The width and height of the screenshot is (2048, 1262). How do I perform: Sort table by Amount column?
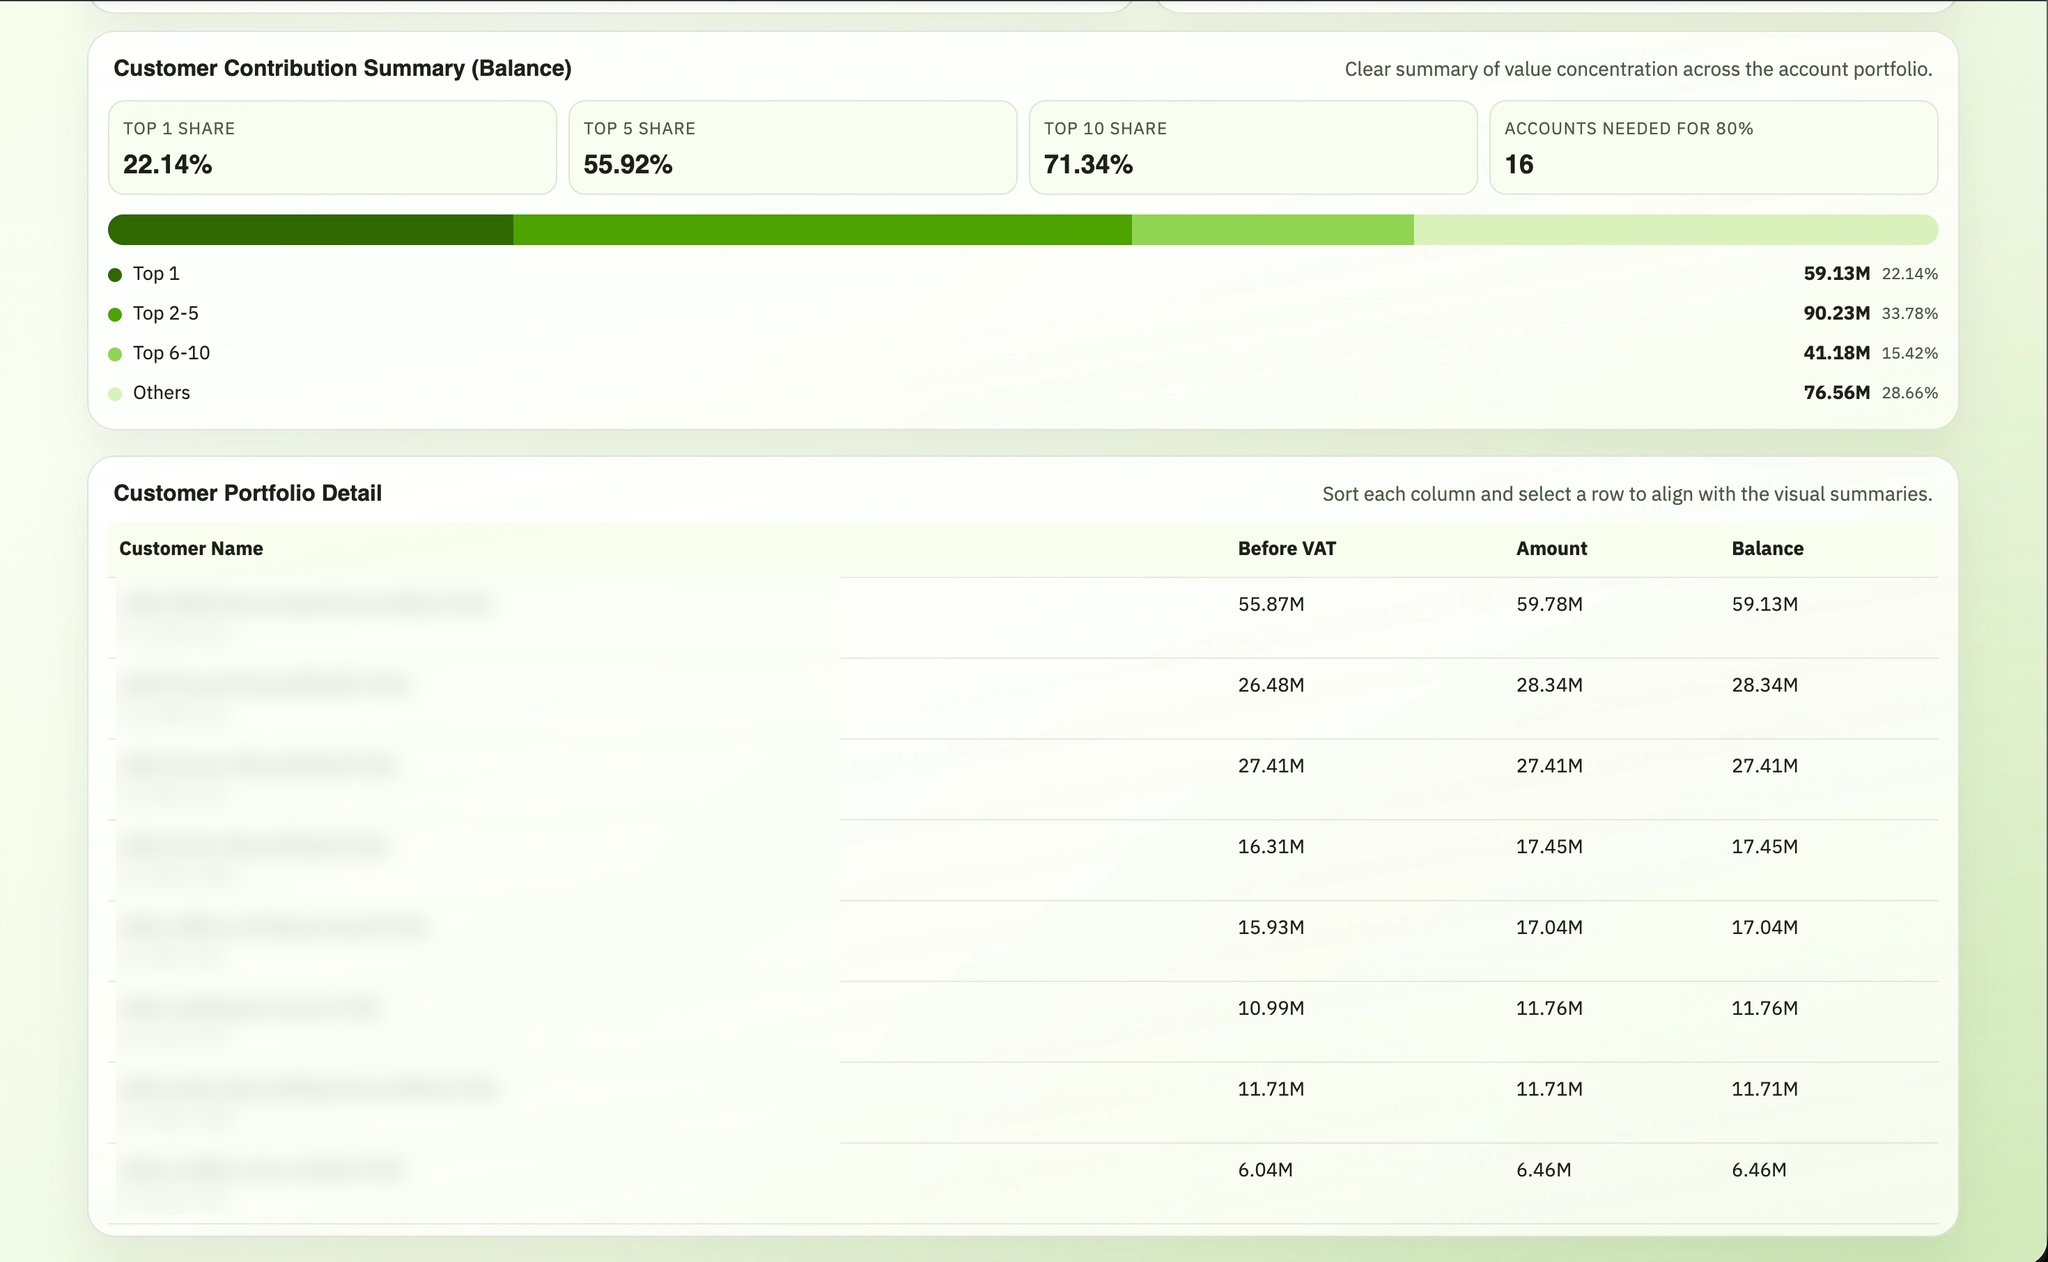tap(1551, 549)
